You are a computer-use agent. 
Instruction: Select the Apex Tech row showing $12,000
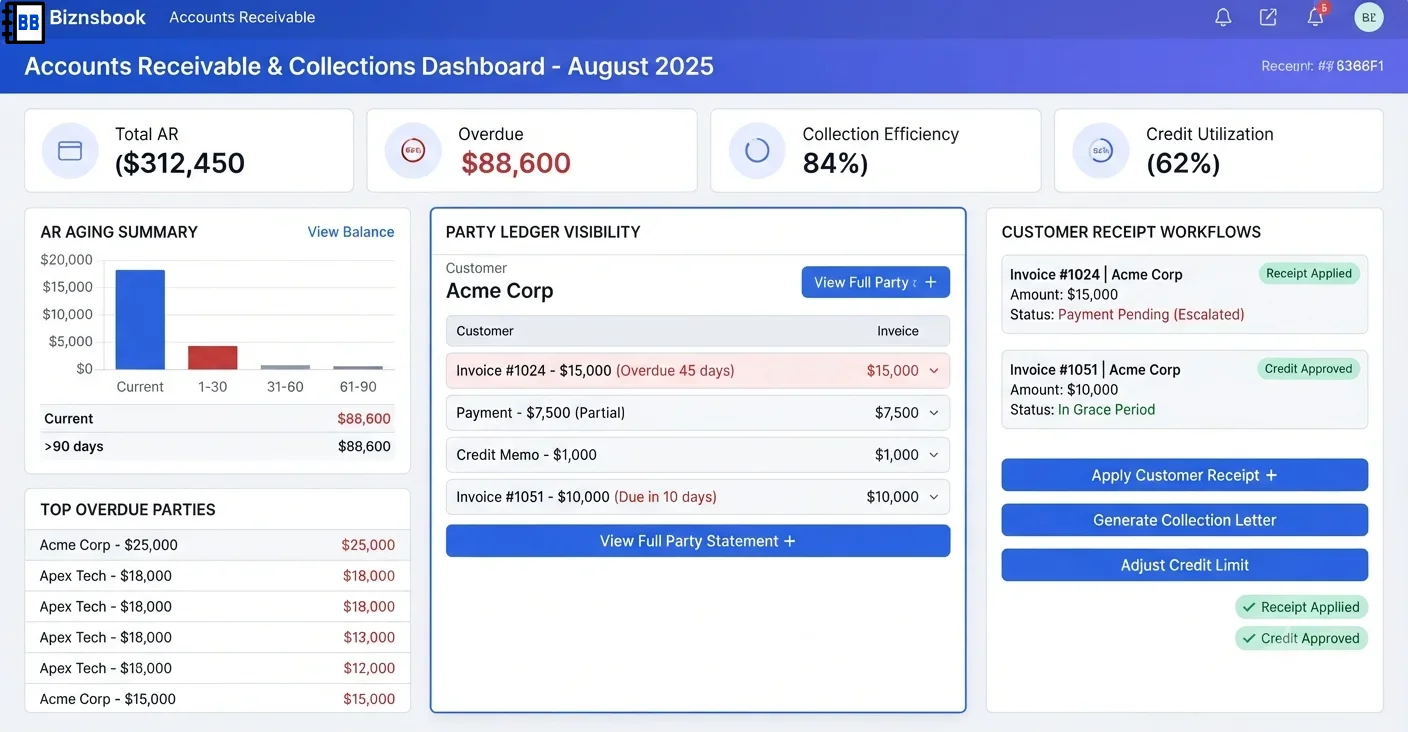click(217, 668)
